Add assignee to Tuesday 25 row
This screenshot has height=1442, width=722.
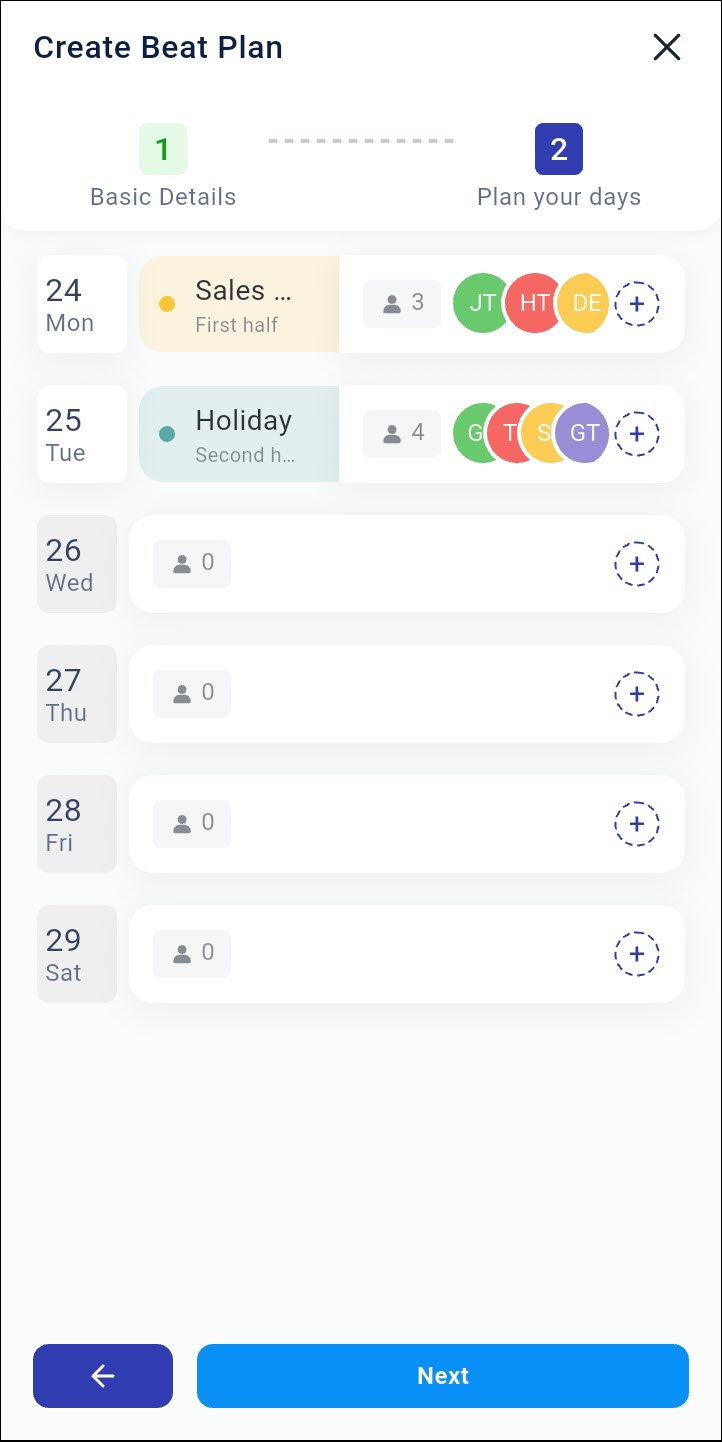click(636, 433)
